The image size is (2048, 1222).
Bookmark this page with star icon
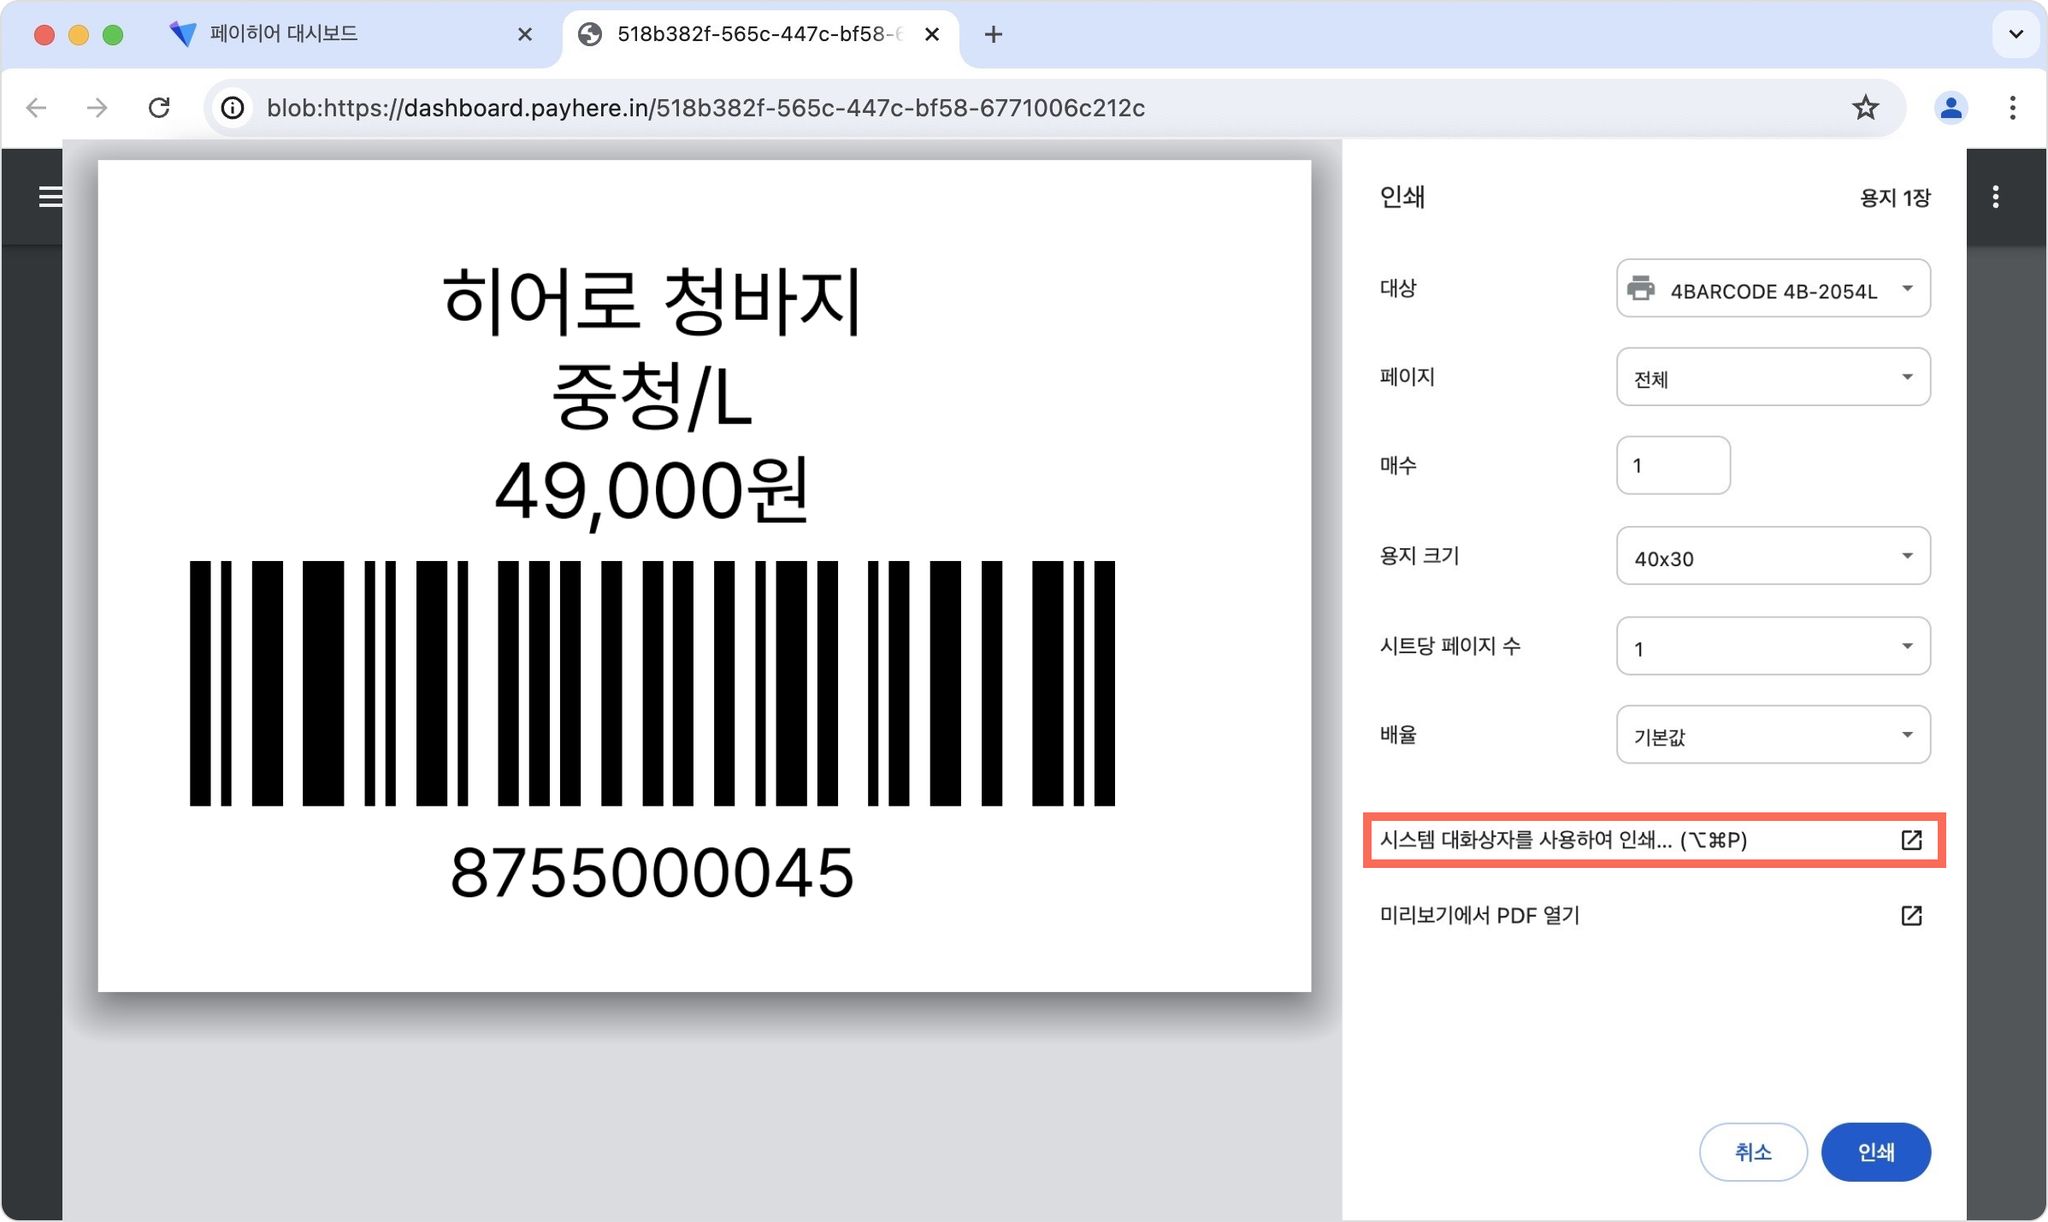click(1865, 108)
